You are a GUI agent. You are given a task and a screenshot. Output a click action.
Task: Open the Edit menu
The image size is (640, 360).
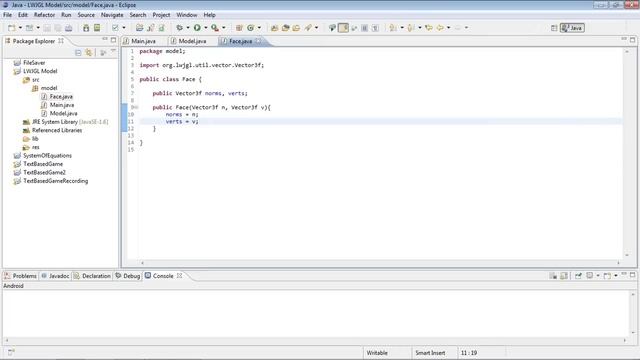(x=23, y=15)
